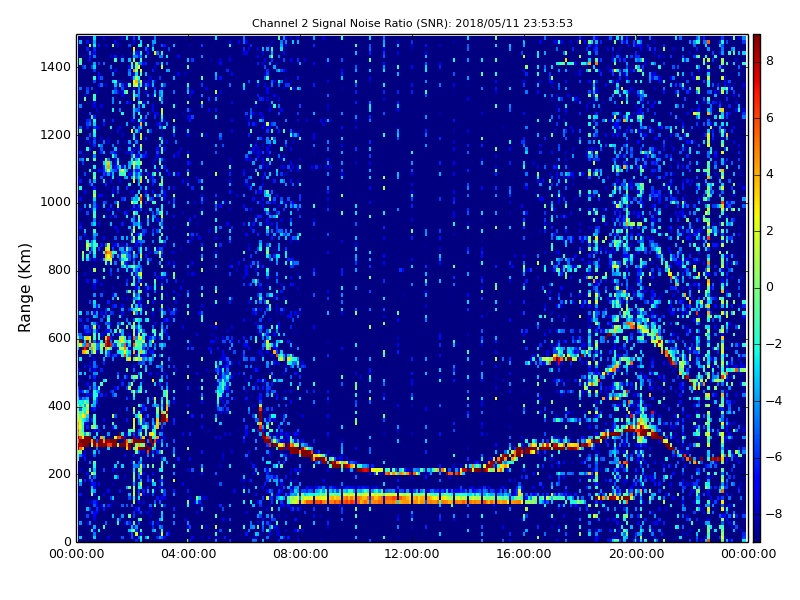Viewport: 800px width, 600px height.
Task: Click the colorbar label −6
Action: pos(774,457)
